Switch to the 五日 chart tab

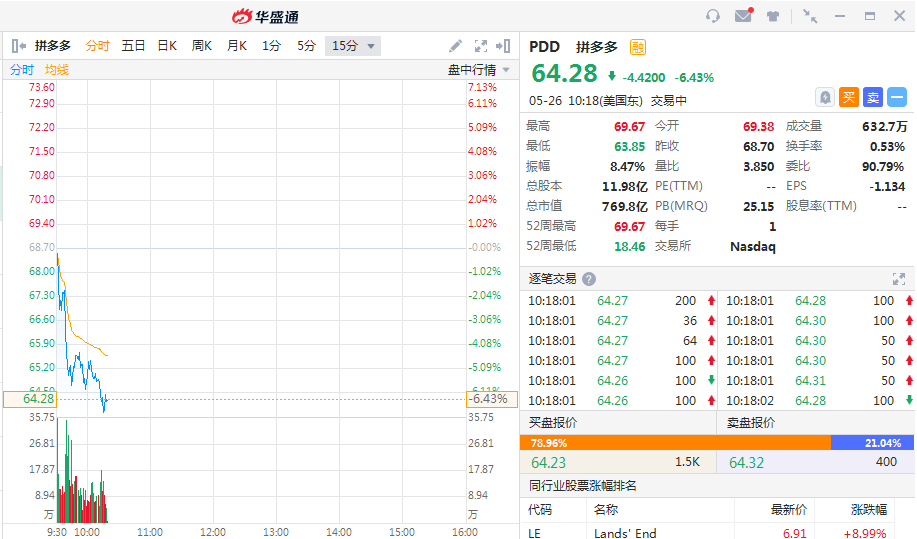coord(133,46)
